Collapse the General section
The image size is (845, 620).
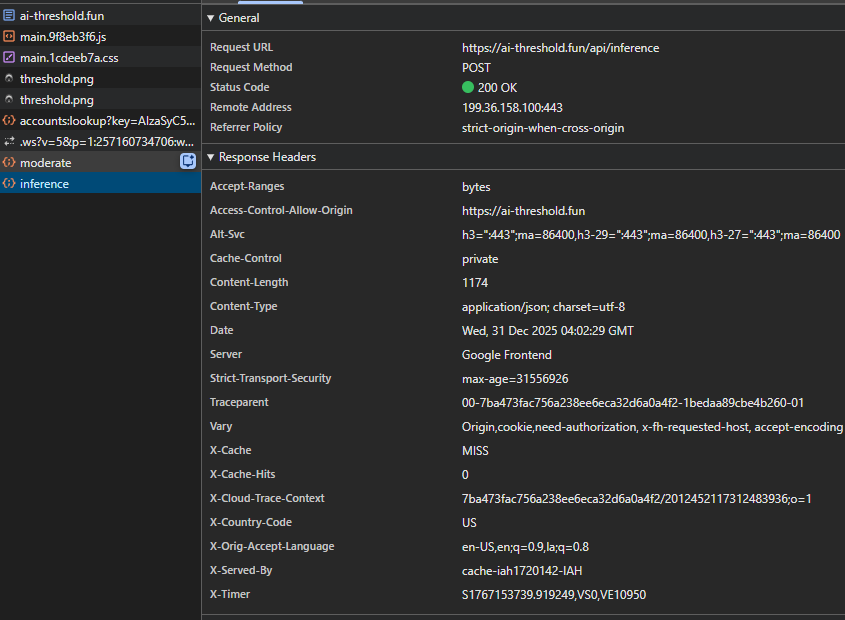(x=211, y=18)
